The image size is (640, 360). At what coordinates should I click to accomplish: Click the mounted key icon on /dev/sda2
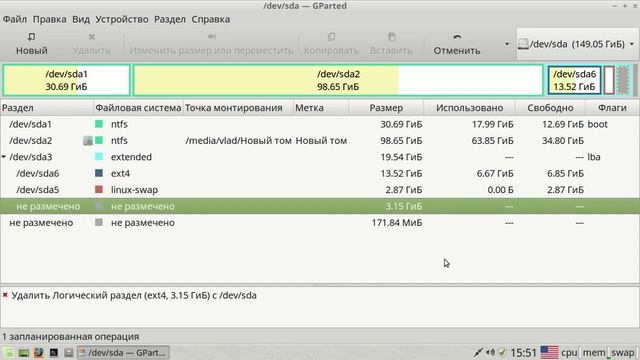point(88,140)
